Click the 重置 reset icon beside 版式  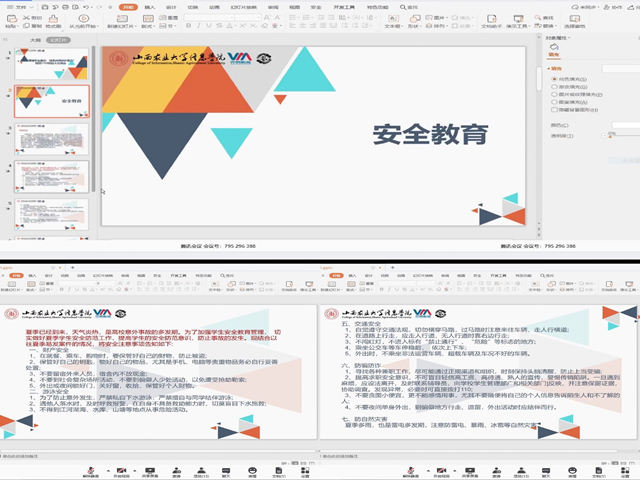pos(162,18)
